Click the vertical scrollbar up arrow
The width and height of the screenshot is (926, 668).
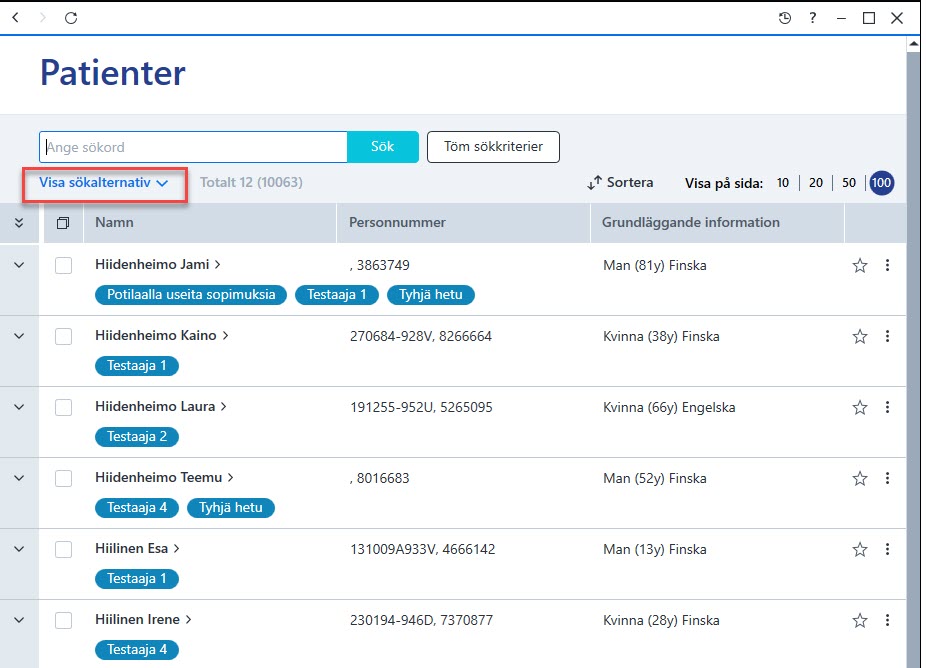point(913,44)
